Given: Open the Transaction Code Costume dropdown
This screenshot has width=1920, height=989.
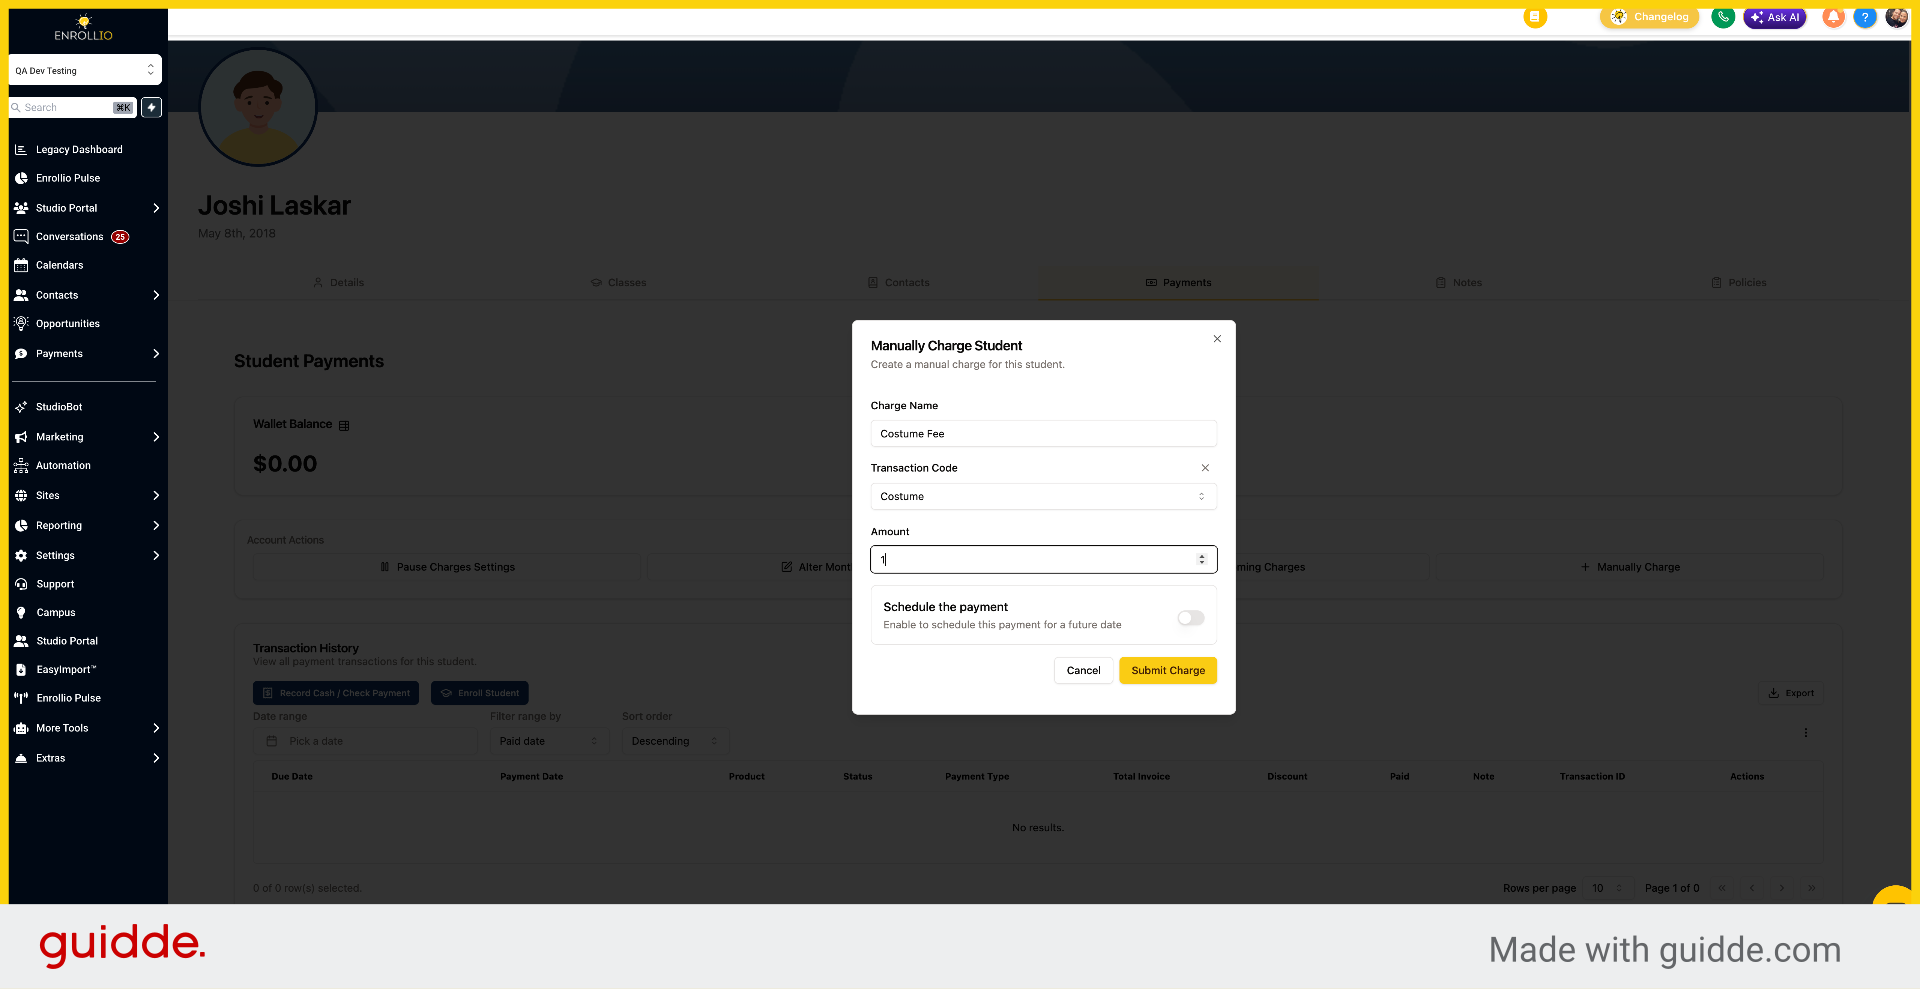Looking at the screenshot, I should pyautogui.click(x=1044, y=497).
